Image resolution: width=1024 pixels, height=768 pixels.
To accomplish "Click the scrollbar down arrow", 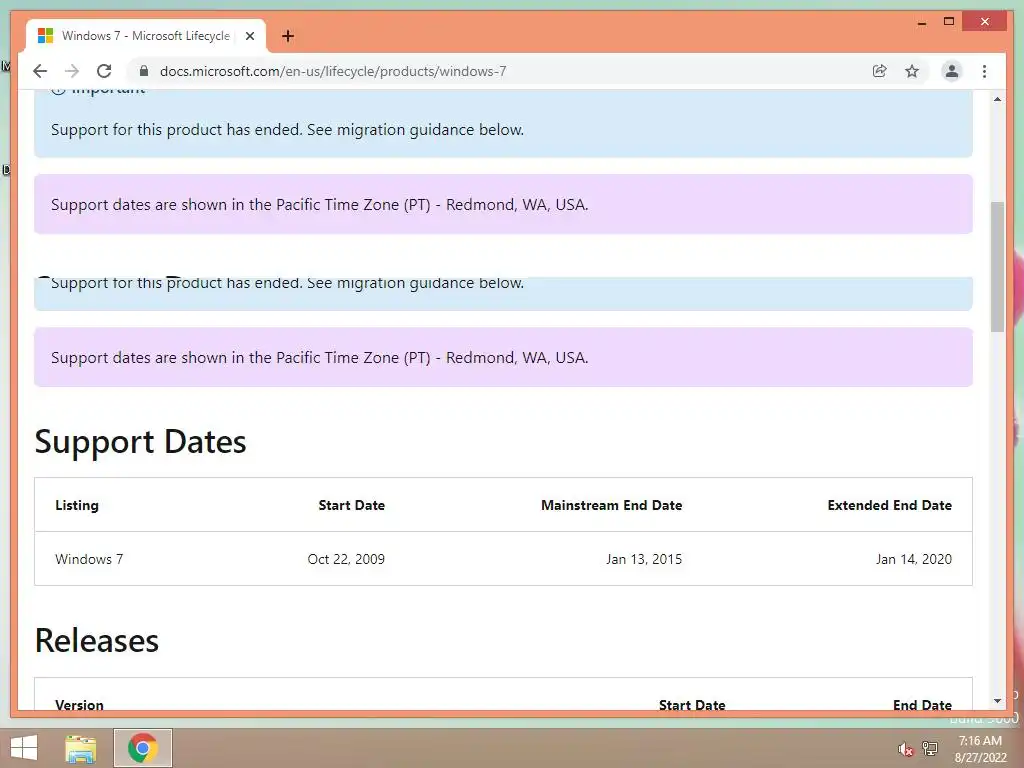I will (997, 701).
